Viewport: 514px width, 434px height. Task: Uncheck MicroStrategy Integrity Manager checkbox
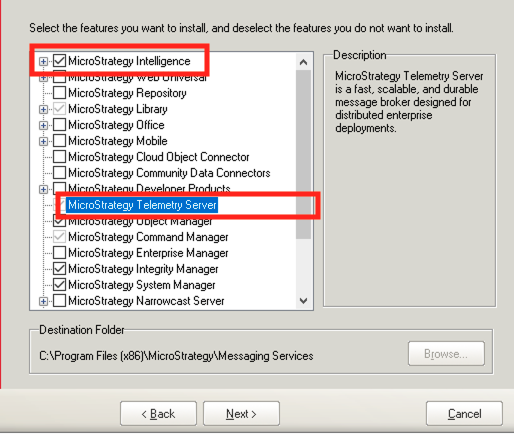59,268
